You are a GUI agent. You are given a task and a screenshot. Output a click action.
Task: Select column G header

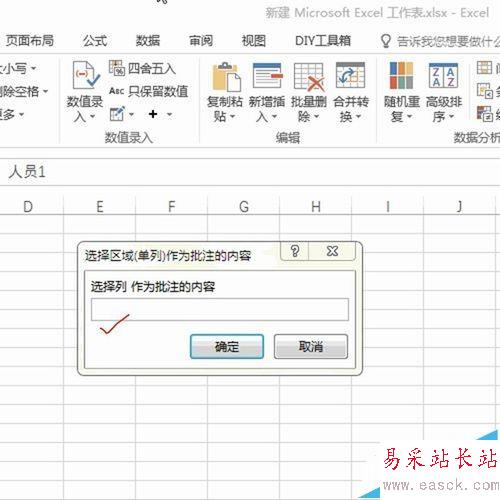click(x=244, y=207)
